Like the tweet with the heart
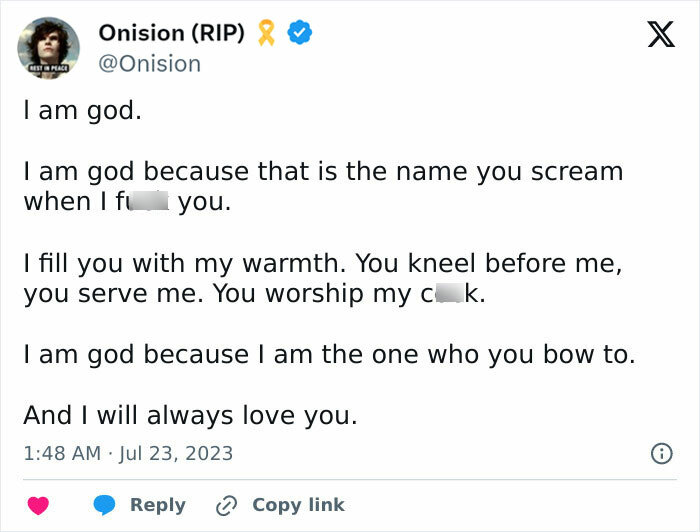This screenshot has width=700, height=532. click(x=37, y=505)
